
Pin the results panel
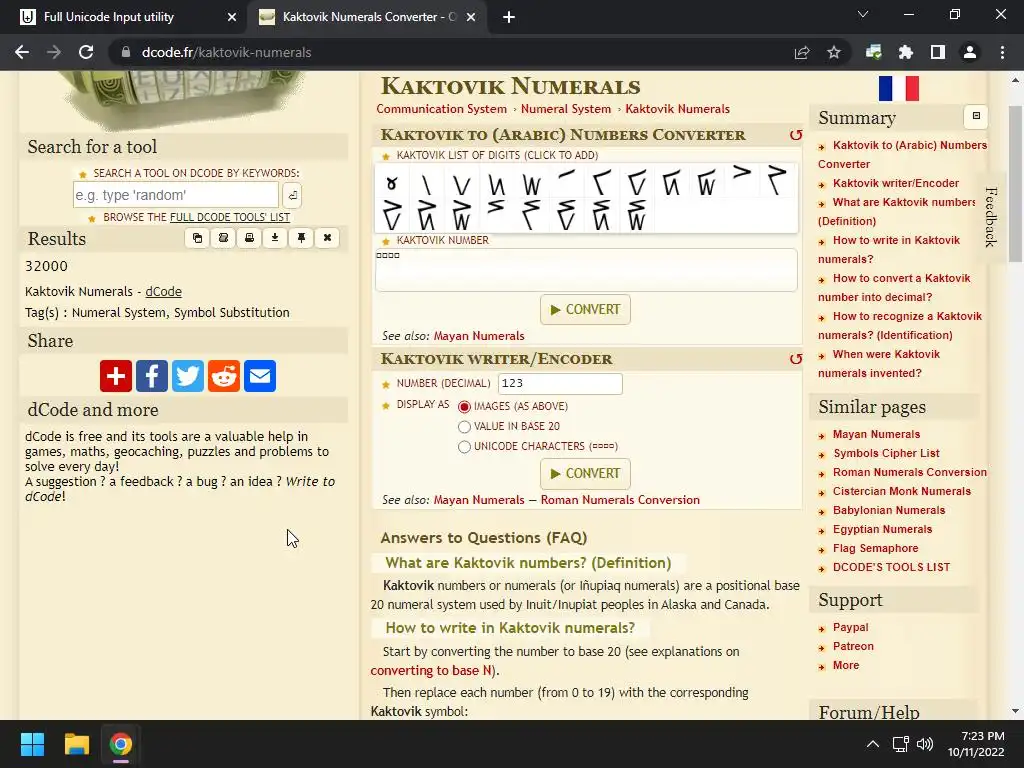(x=301, y=238)
